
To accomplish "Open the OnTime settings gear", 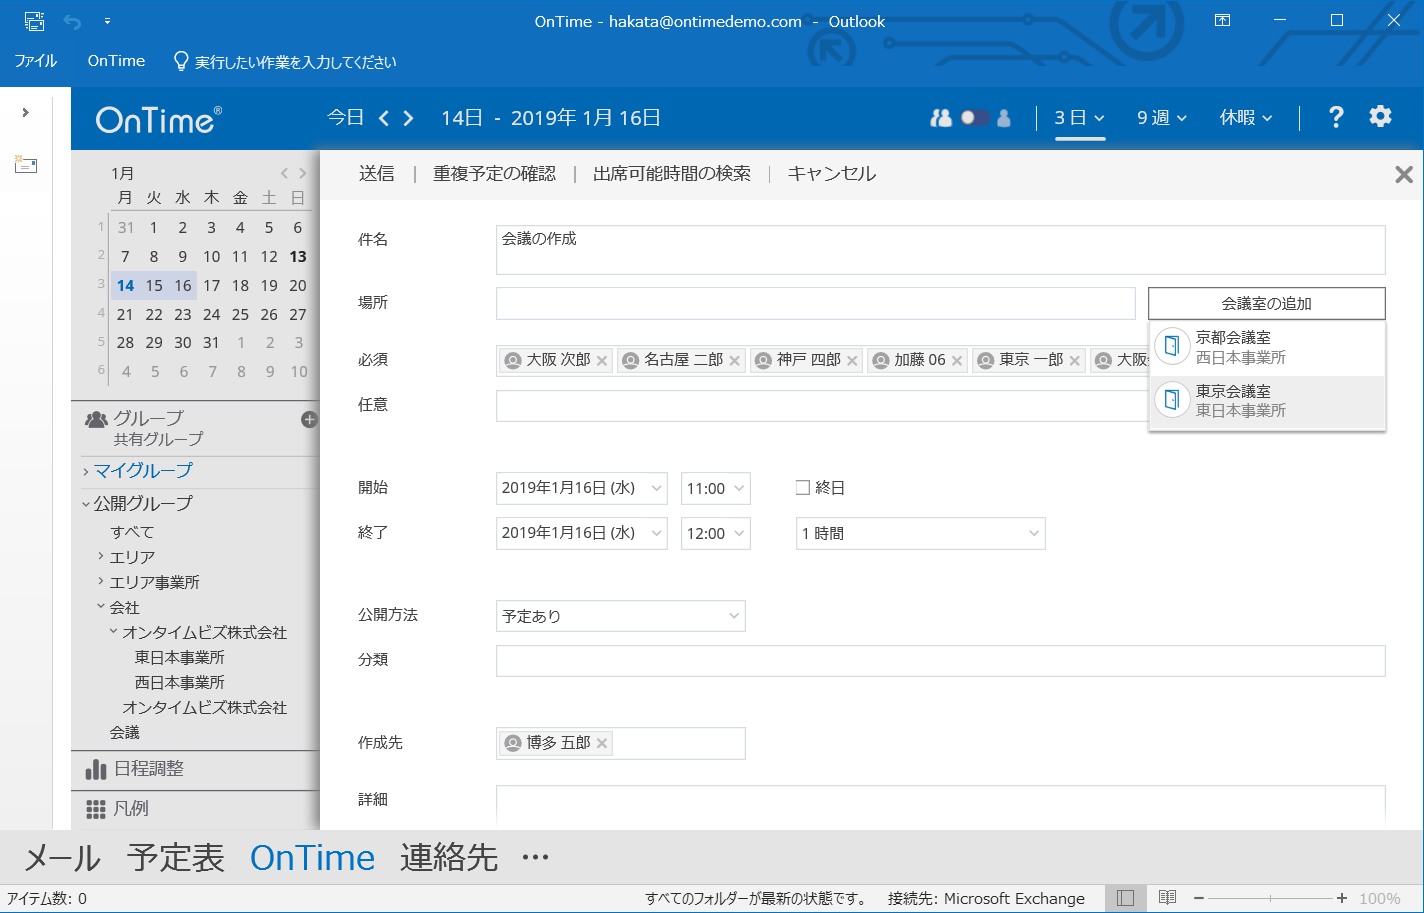I will [1380, 117].
